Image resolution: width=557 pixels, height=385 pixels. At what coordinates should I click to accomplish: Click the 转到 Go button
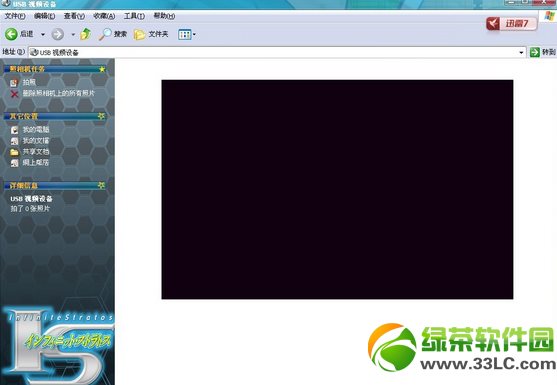542,52
